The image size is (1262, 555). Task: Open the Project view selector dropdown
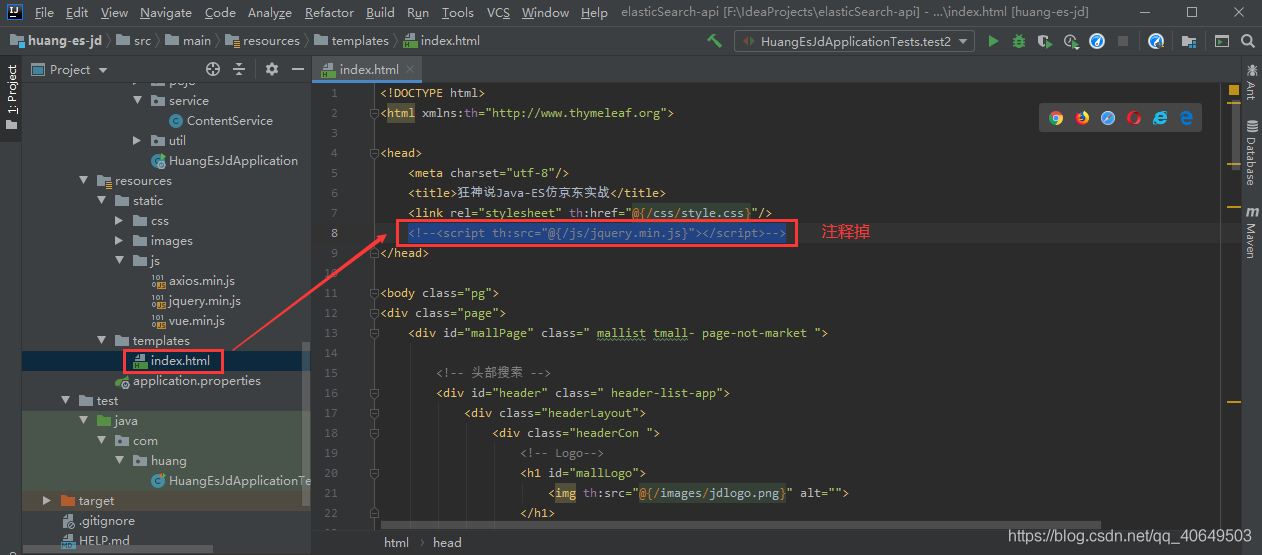pyautogui.click(x=69, y=69)
